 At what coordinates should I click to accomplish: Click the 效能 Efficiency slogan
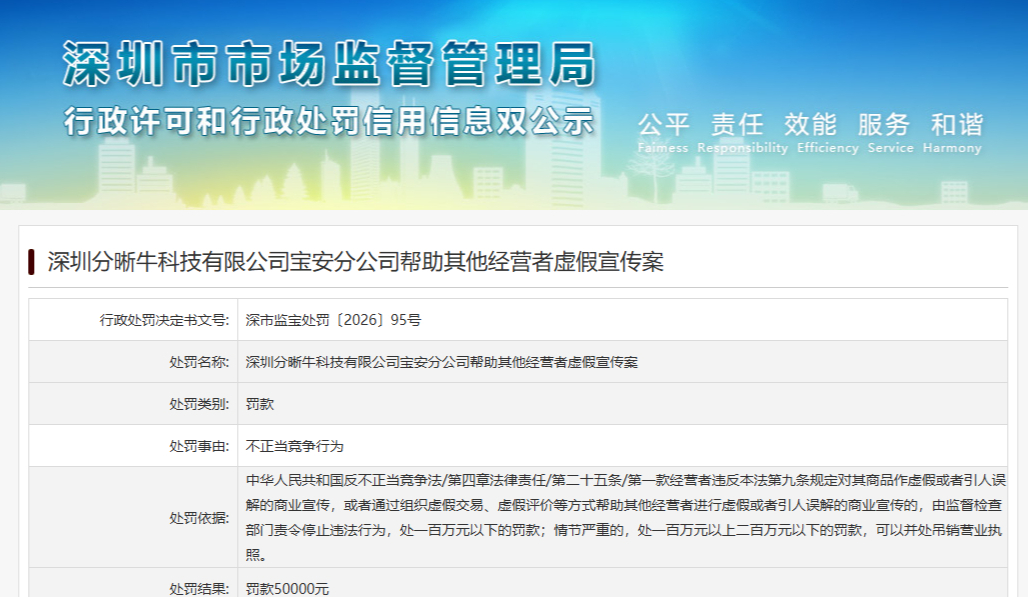(827, 133)
